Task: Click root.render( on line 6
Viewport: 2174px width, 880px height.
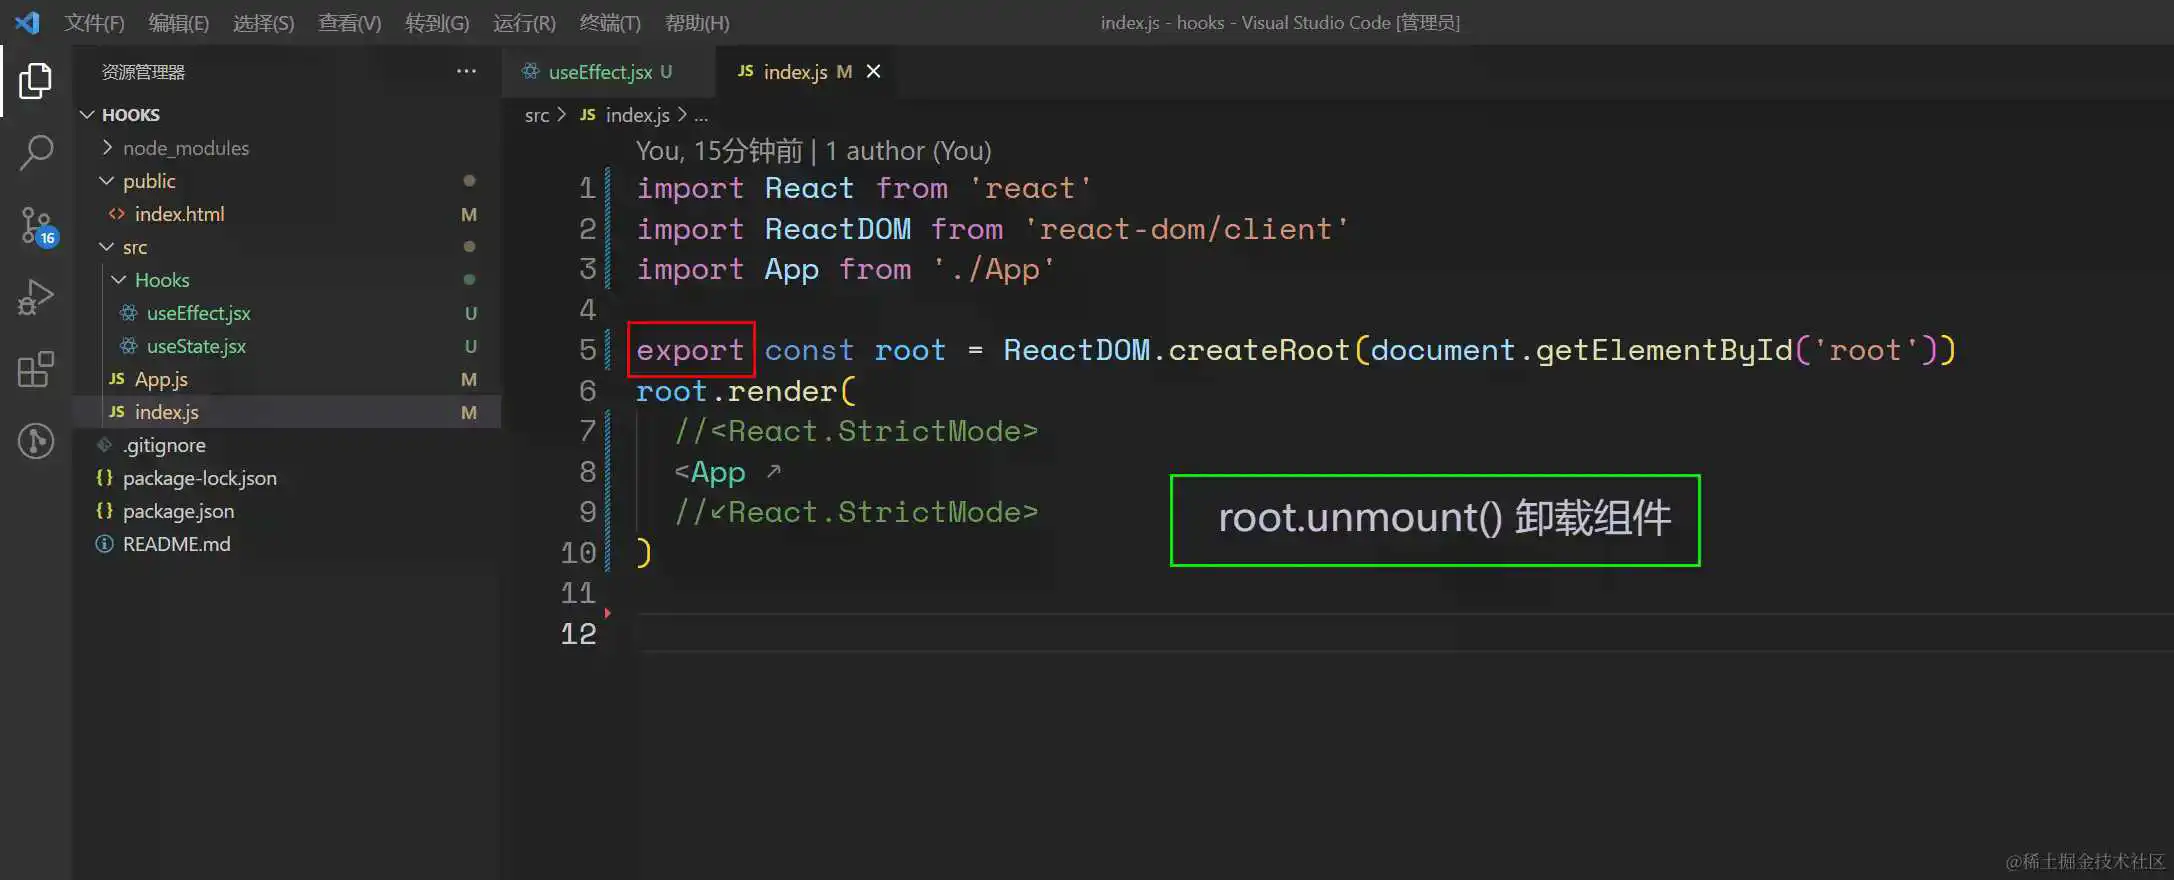Action: [x=746, y=391]
